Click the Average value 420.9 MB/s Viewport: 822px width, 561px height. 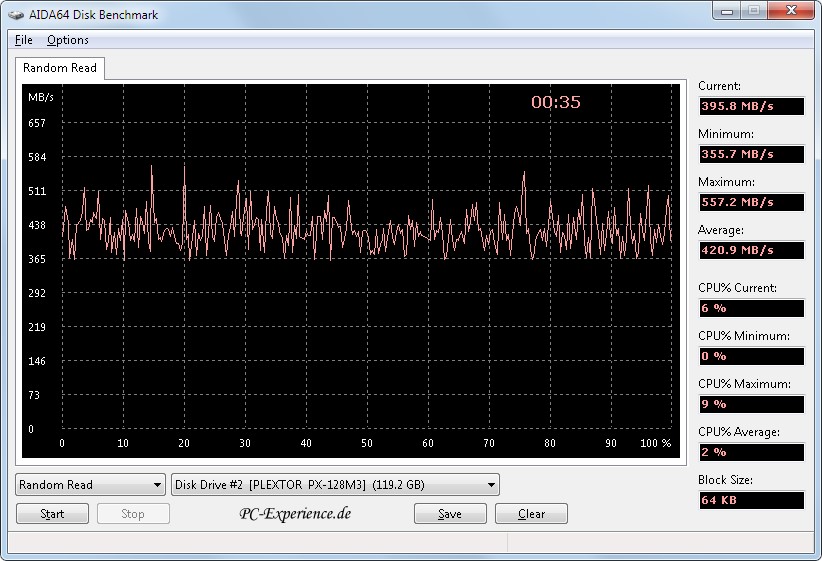[x=751, y=250]
